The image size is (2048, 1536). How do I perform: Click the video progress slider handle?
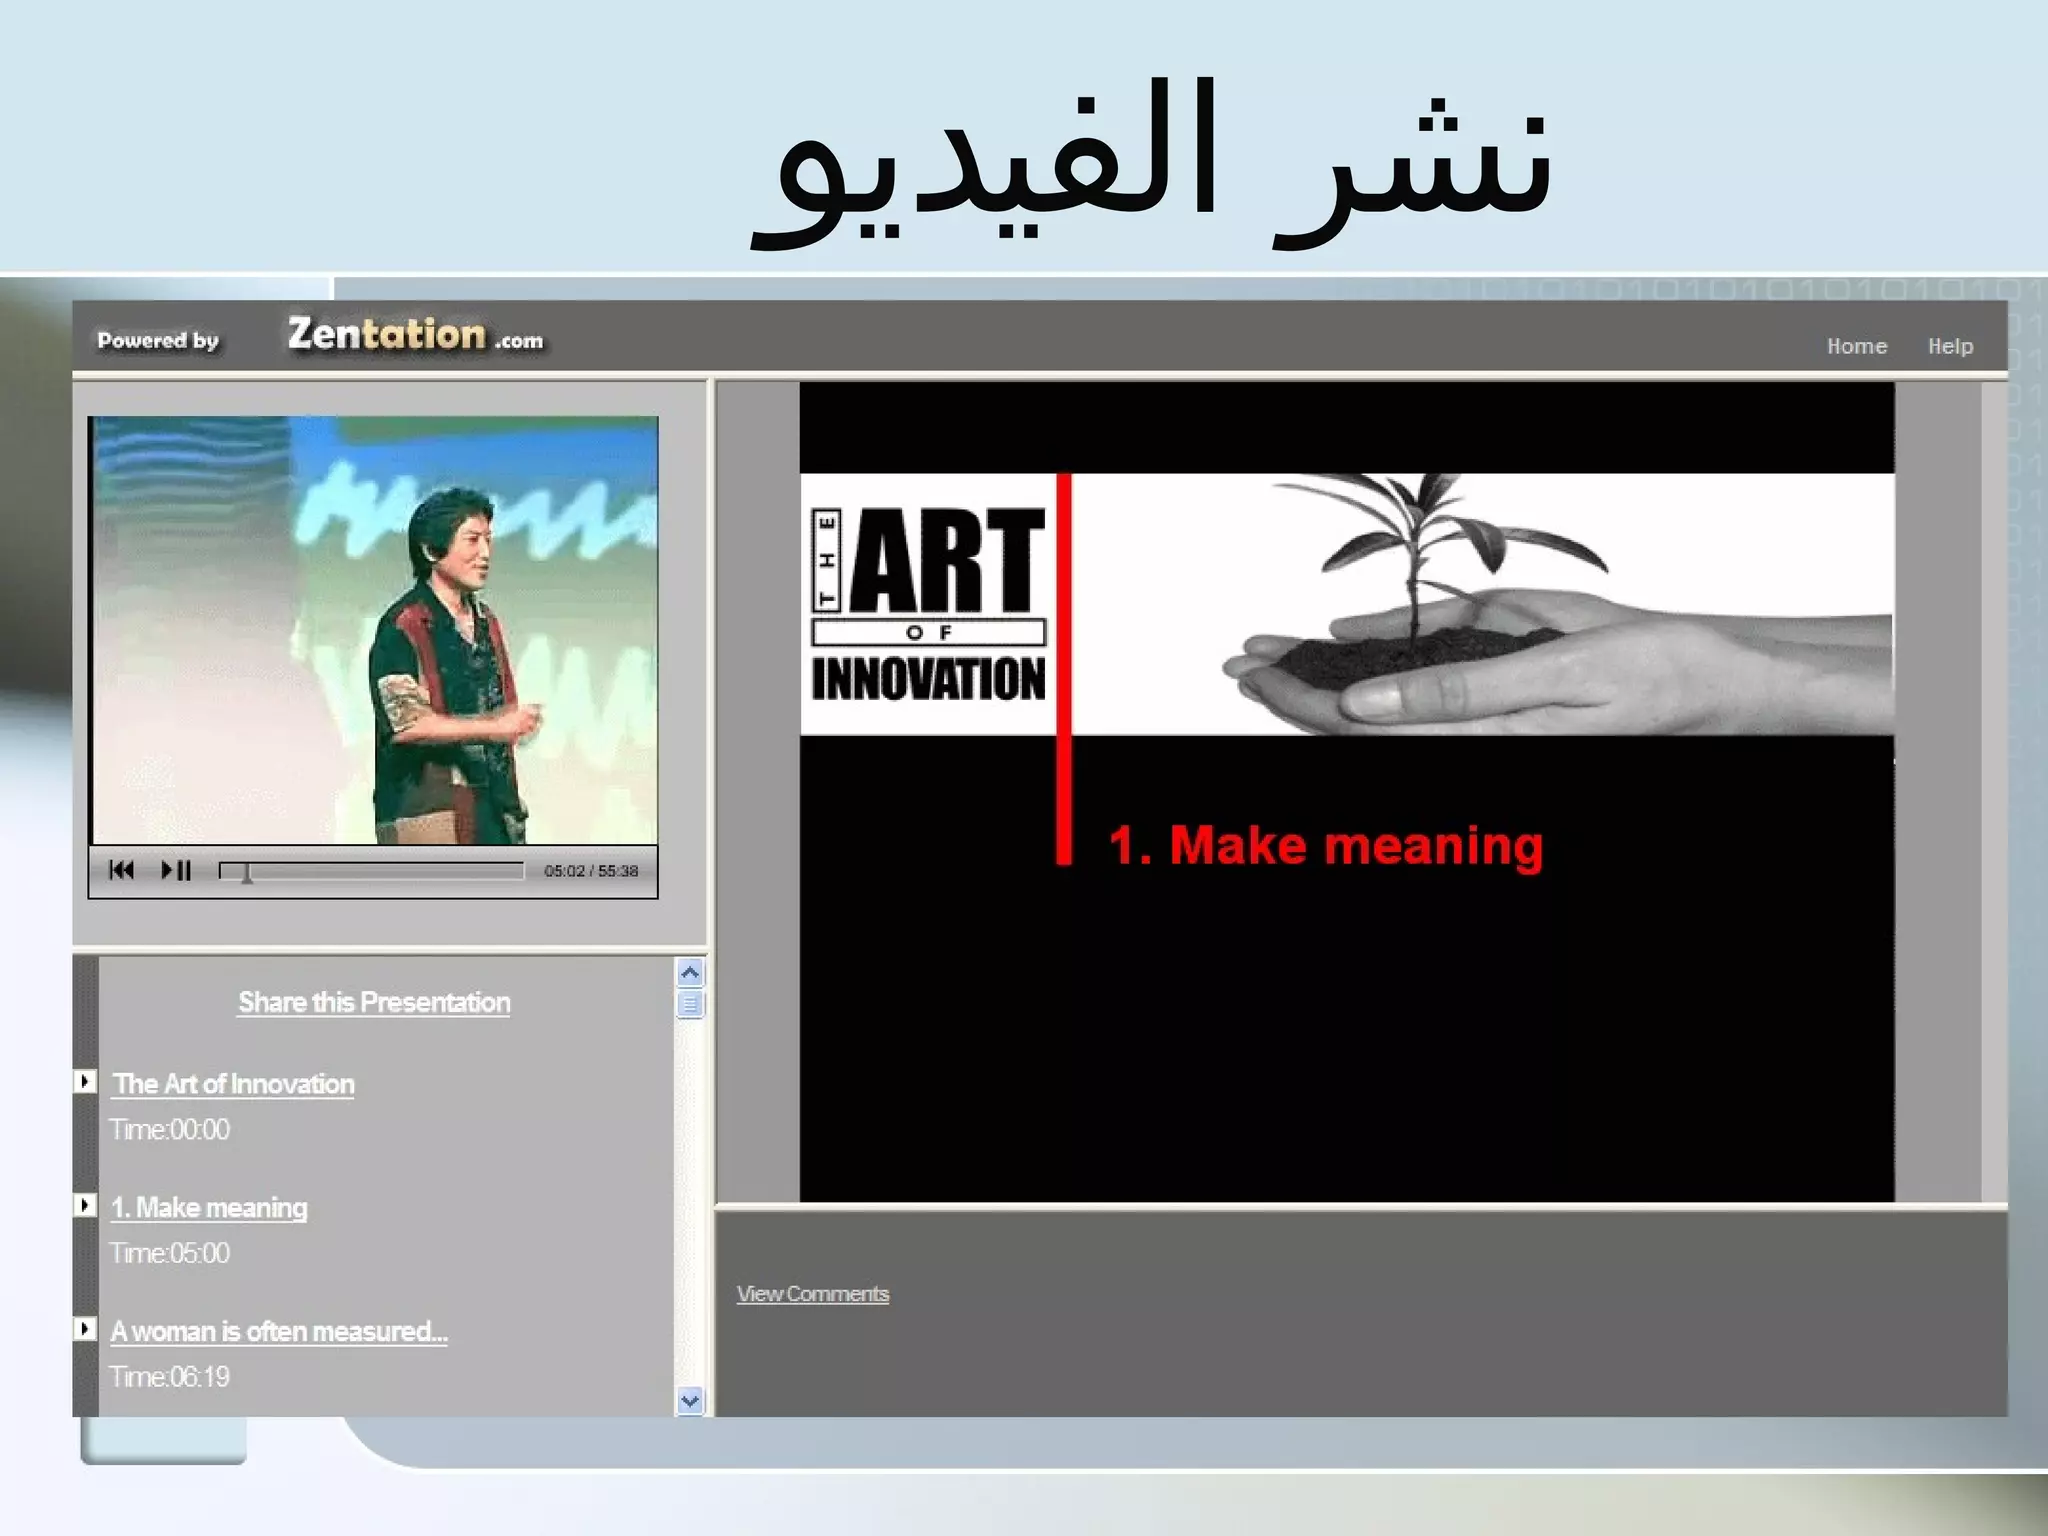(246, 873)
